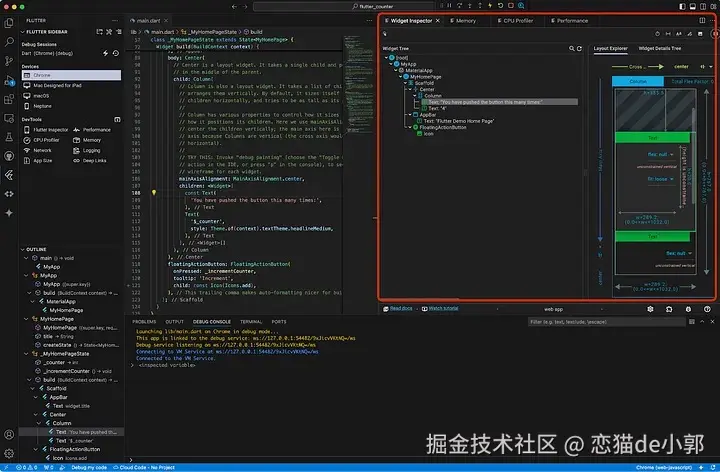Open the Search view in activity bar

[x=9, y=42]
